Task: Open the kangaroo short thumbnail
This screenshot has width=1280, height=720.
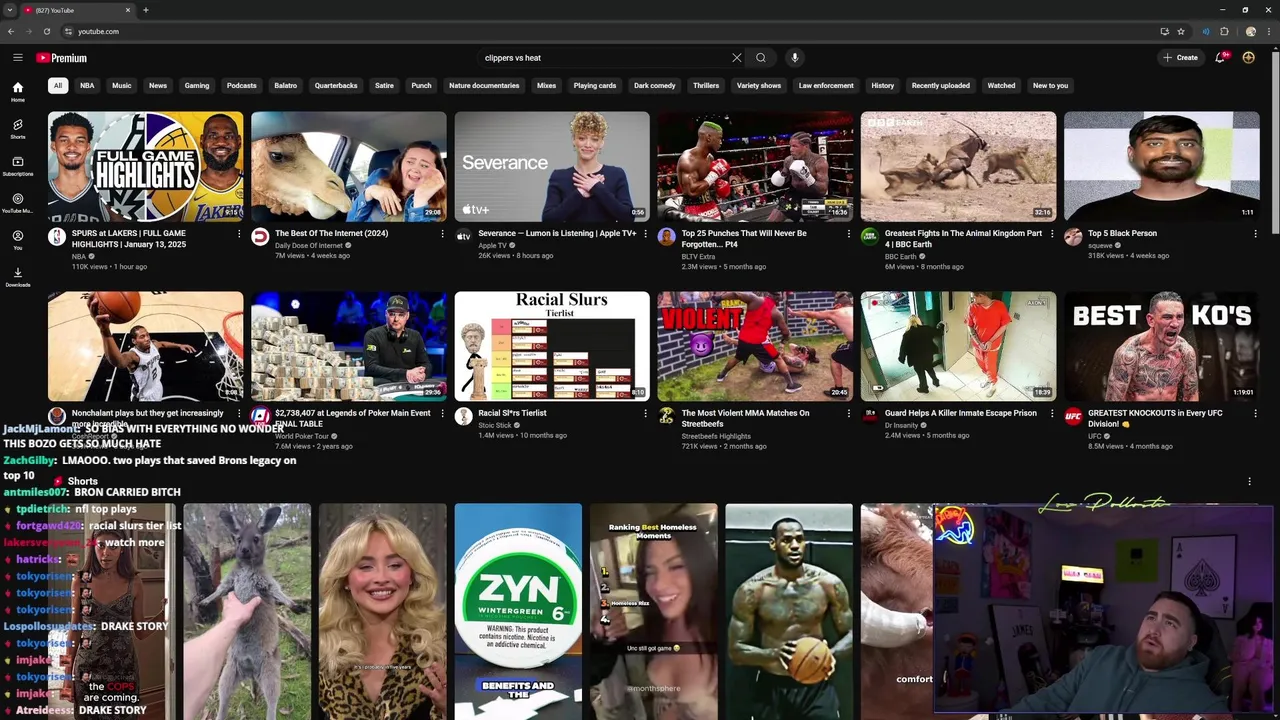Action: tap(247, 611)
